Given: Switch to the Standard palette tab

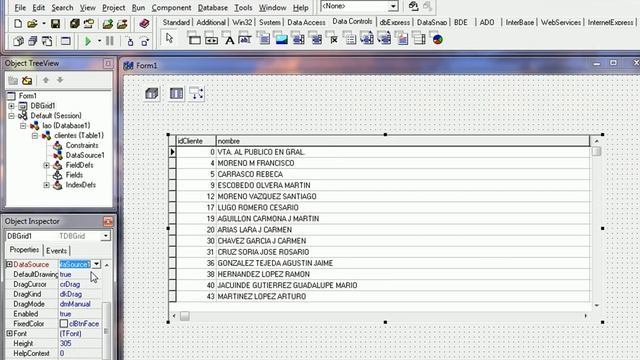Looking at the screenshot, I should point(176,22).
